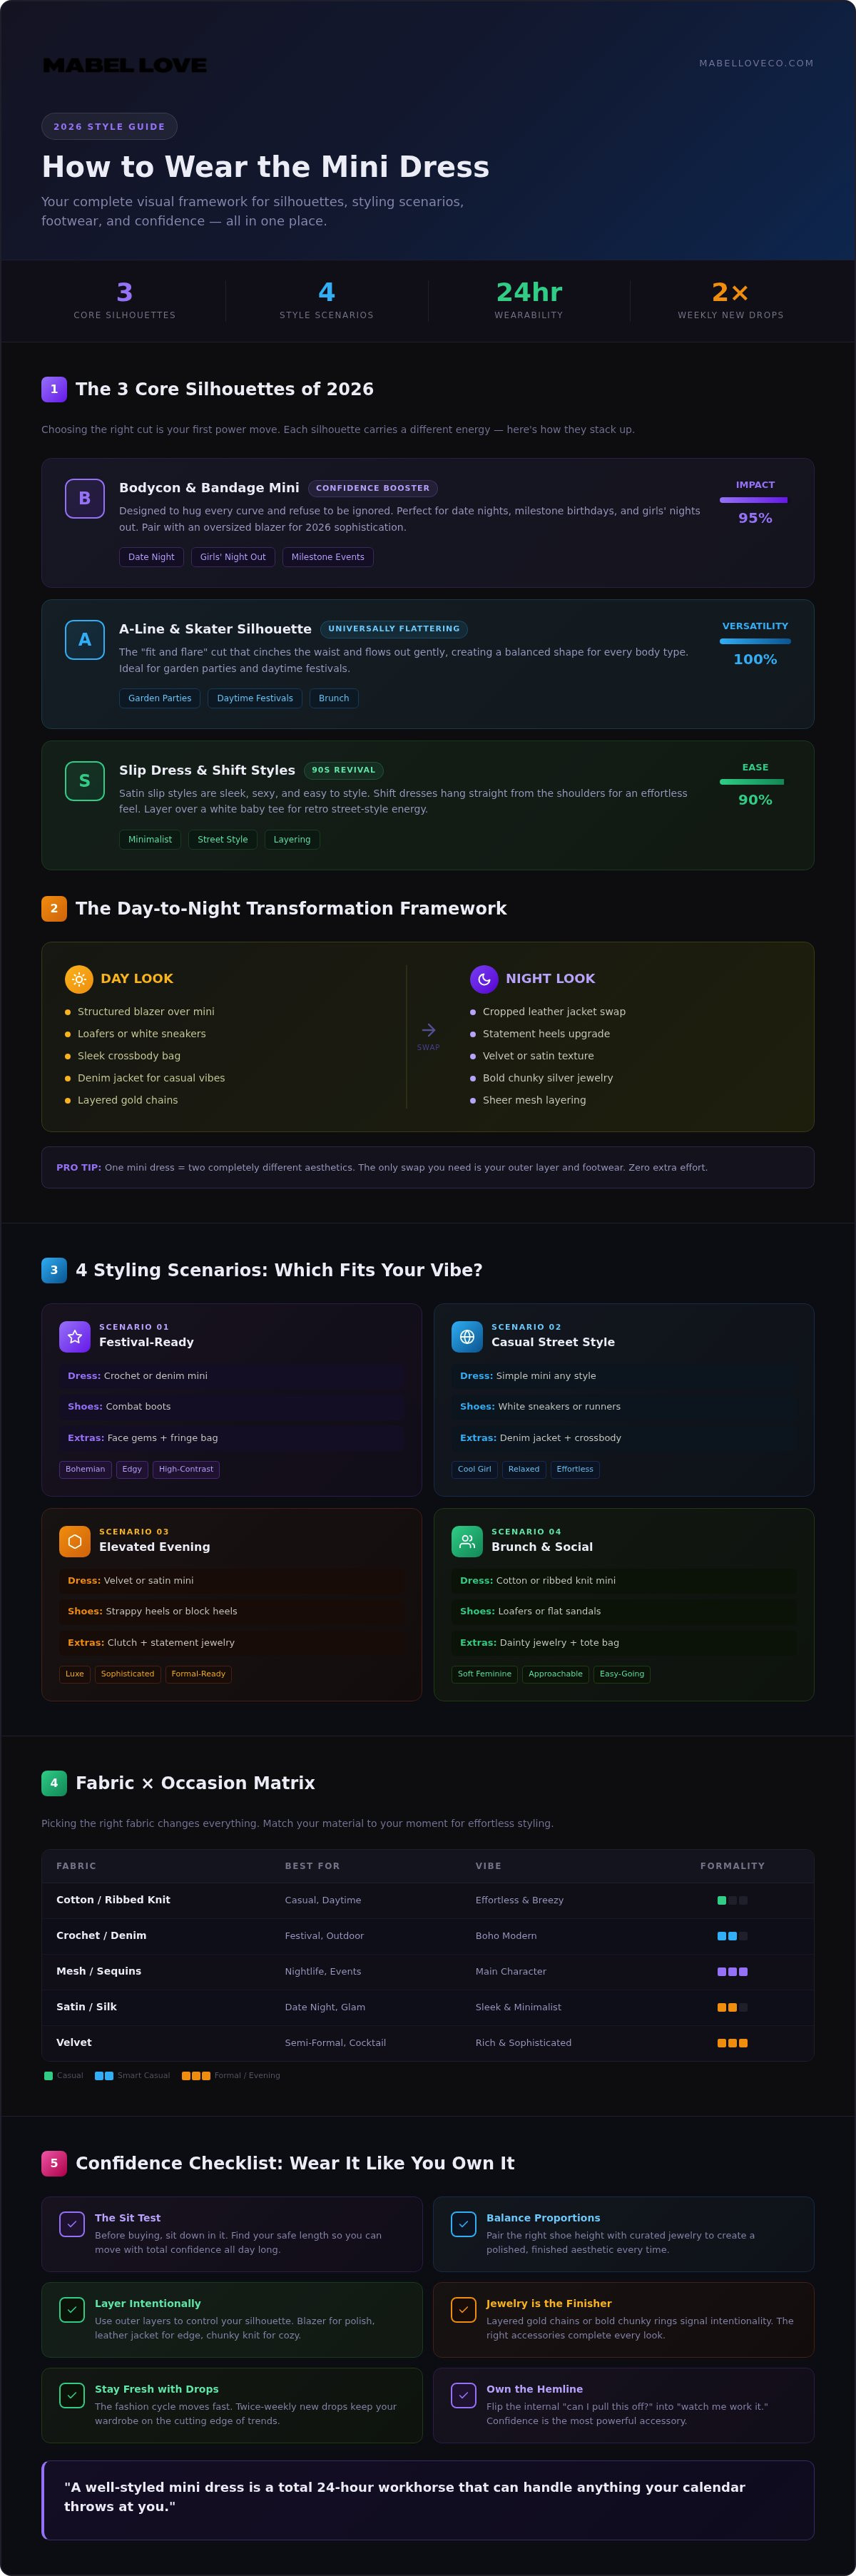Open the MABELLOVECO.COM link
Screen dimensions: 856x2576
[x=756, y=63]
